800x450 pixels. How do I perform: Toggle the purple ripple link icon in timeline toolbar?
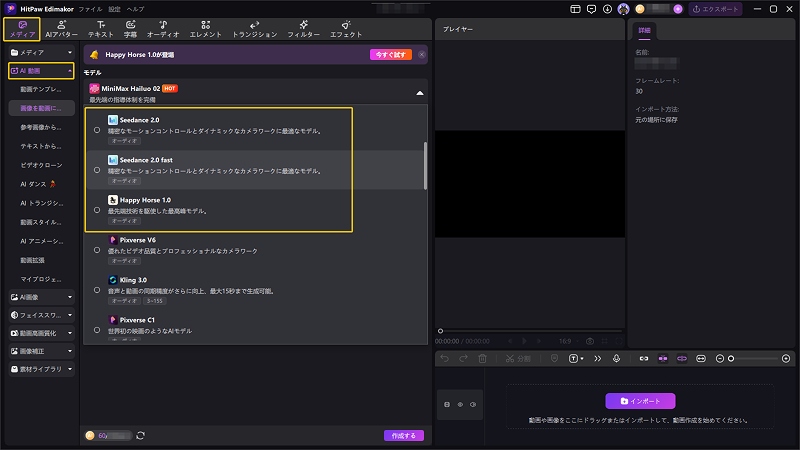pos(682,359)
